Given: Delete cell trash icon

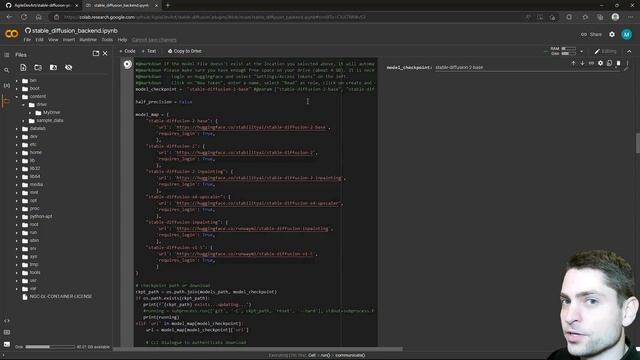Looking at the screenshot, I should tap(618, 63).
